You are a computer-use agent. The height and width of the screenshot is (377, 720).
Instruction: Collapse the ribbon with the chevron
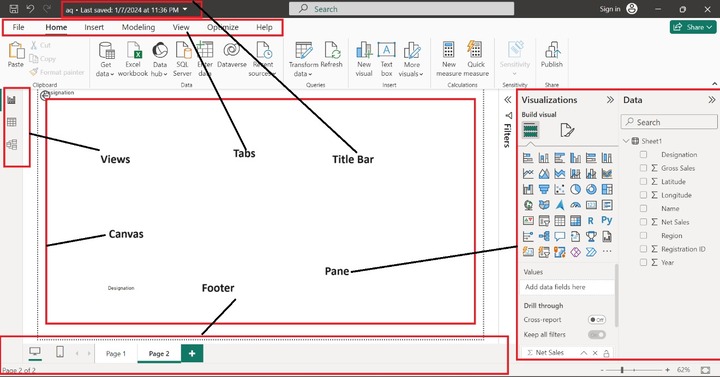[714, 84]
